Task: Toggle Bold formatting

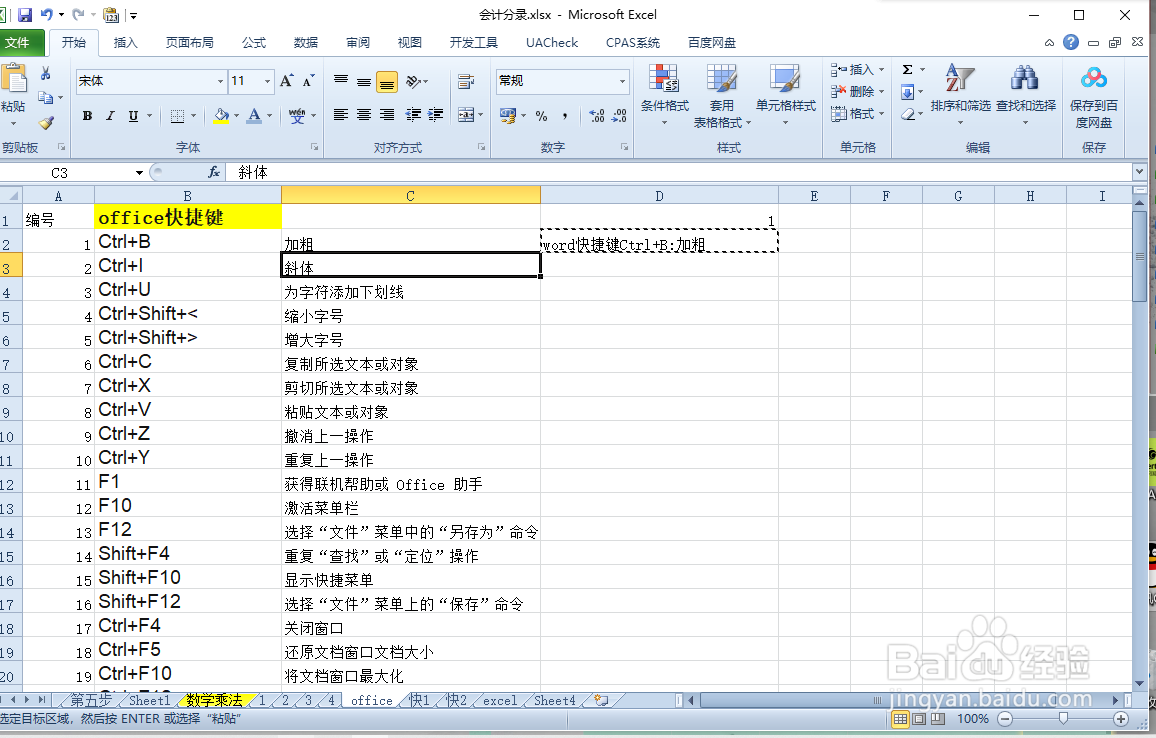Action: (x=88, y=116)
